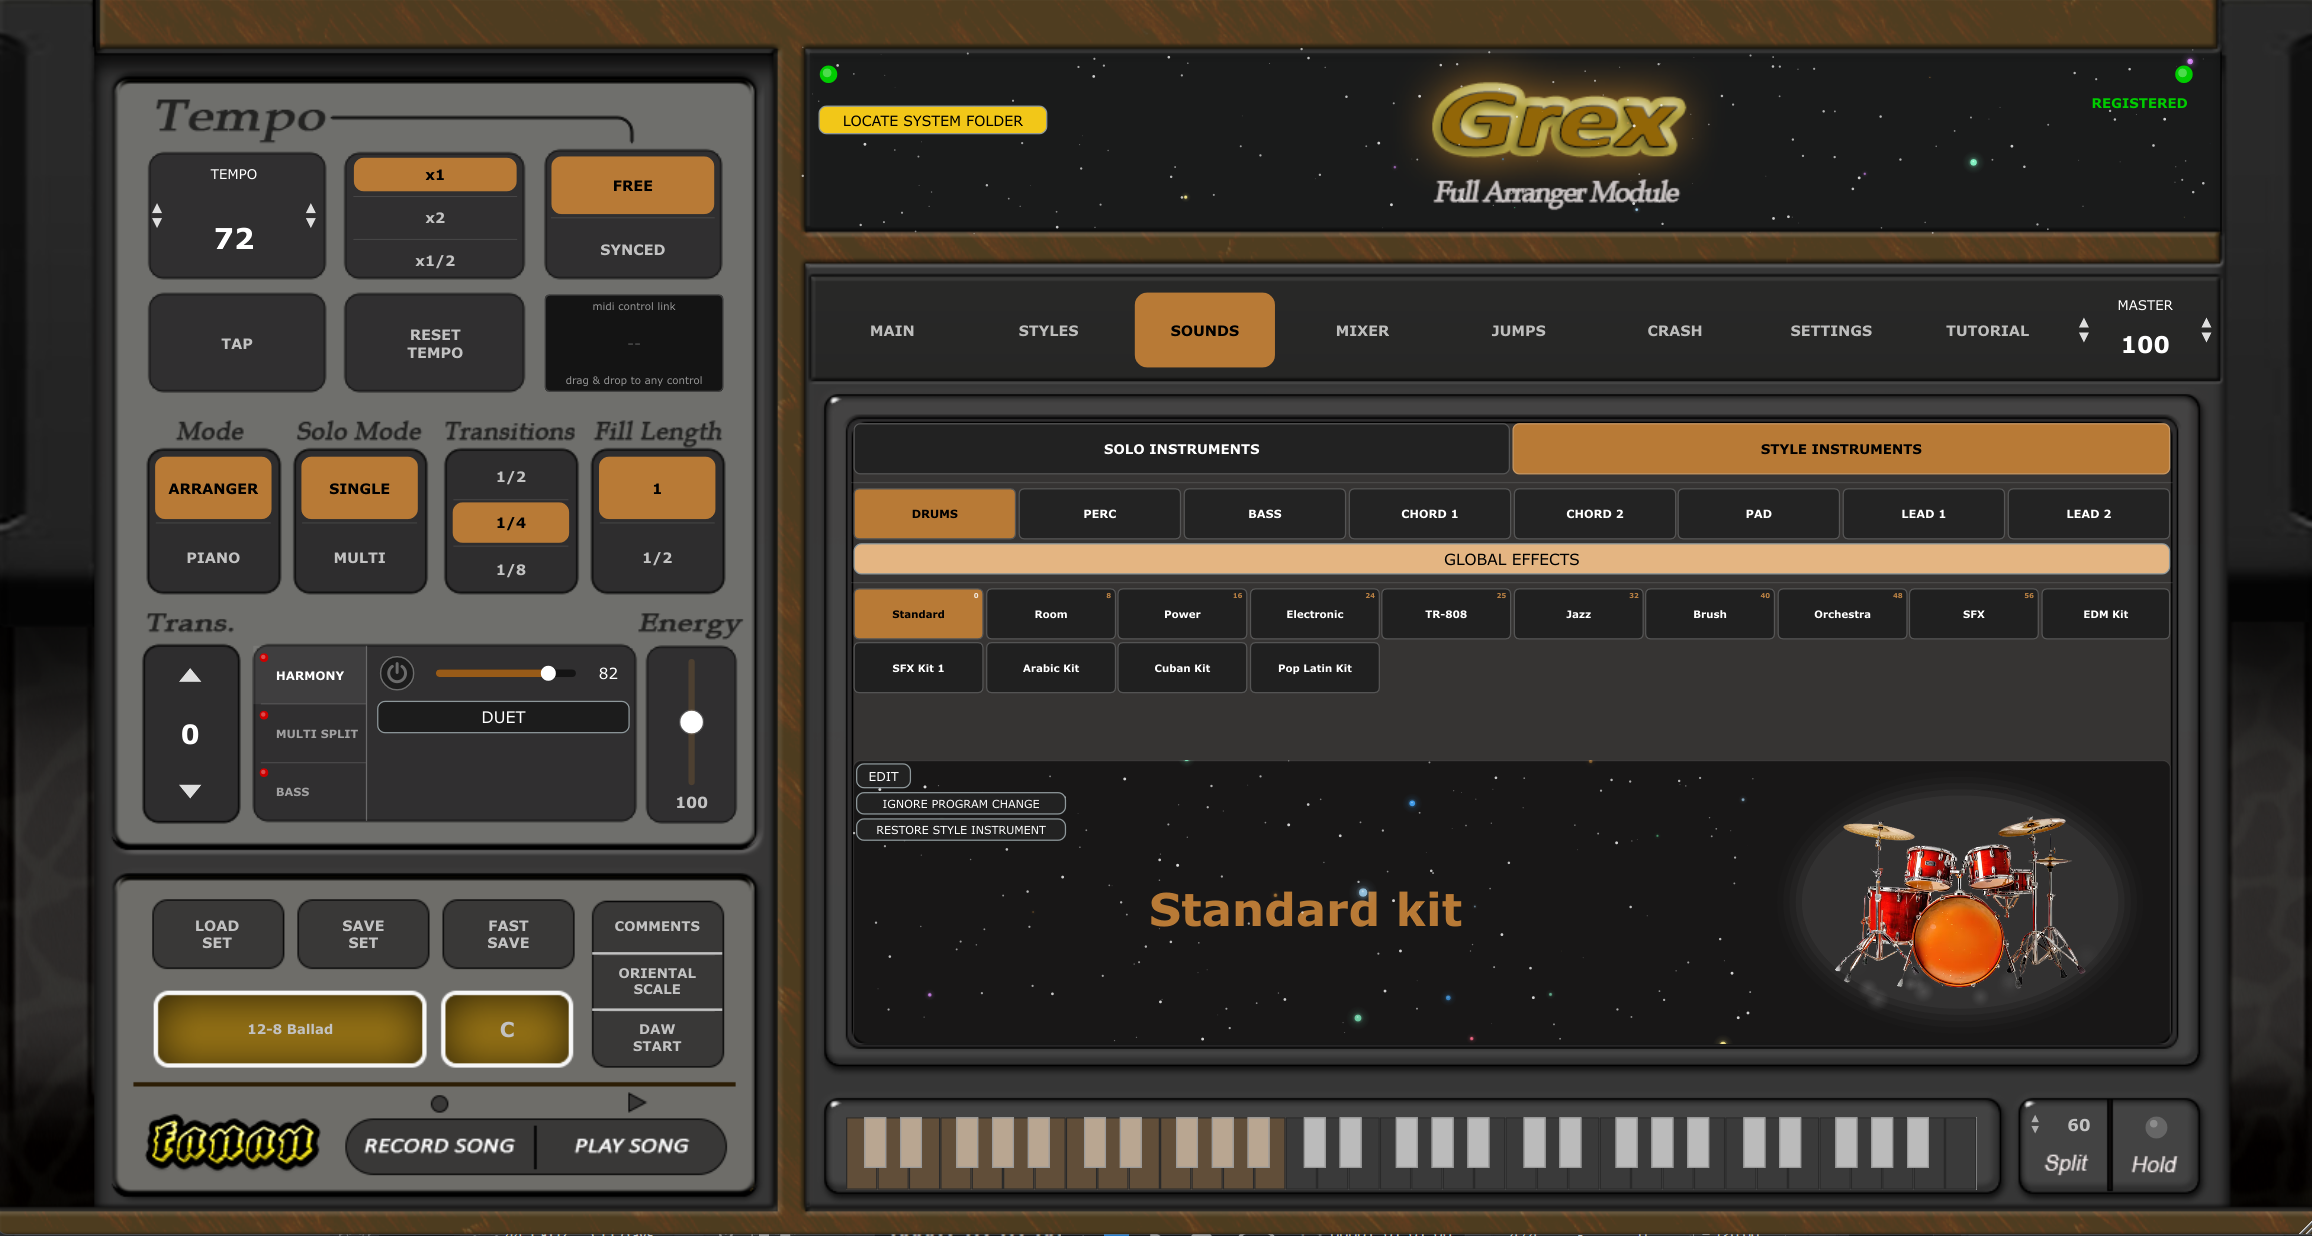Select the Jazz drum kit

[x=1578, y=614]
